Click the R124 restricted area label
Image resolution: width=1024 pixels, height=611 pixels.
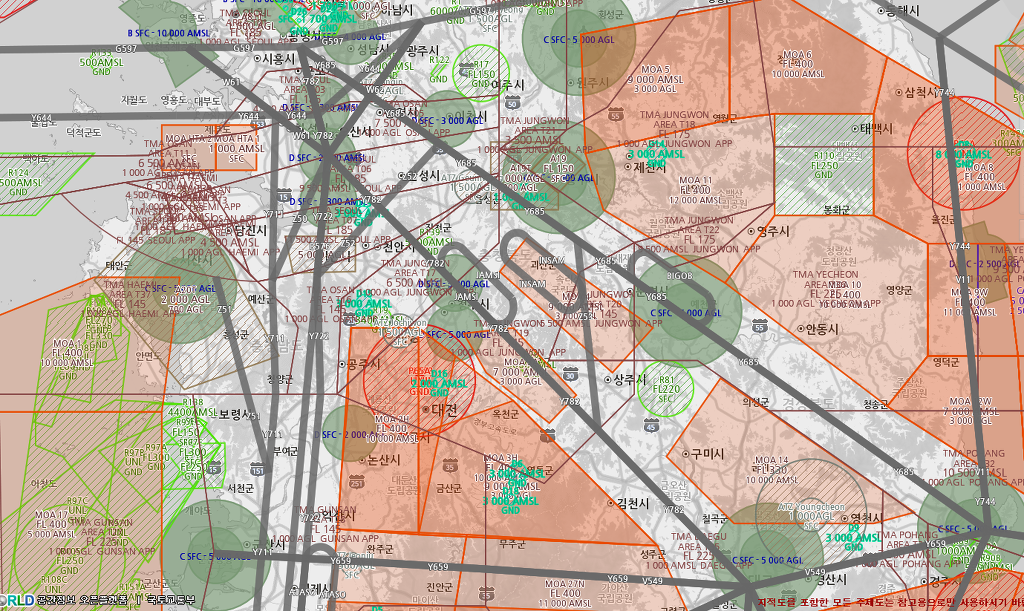tap(18, 182)
